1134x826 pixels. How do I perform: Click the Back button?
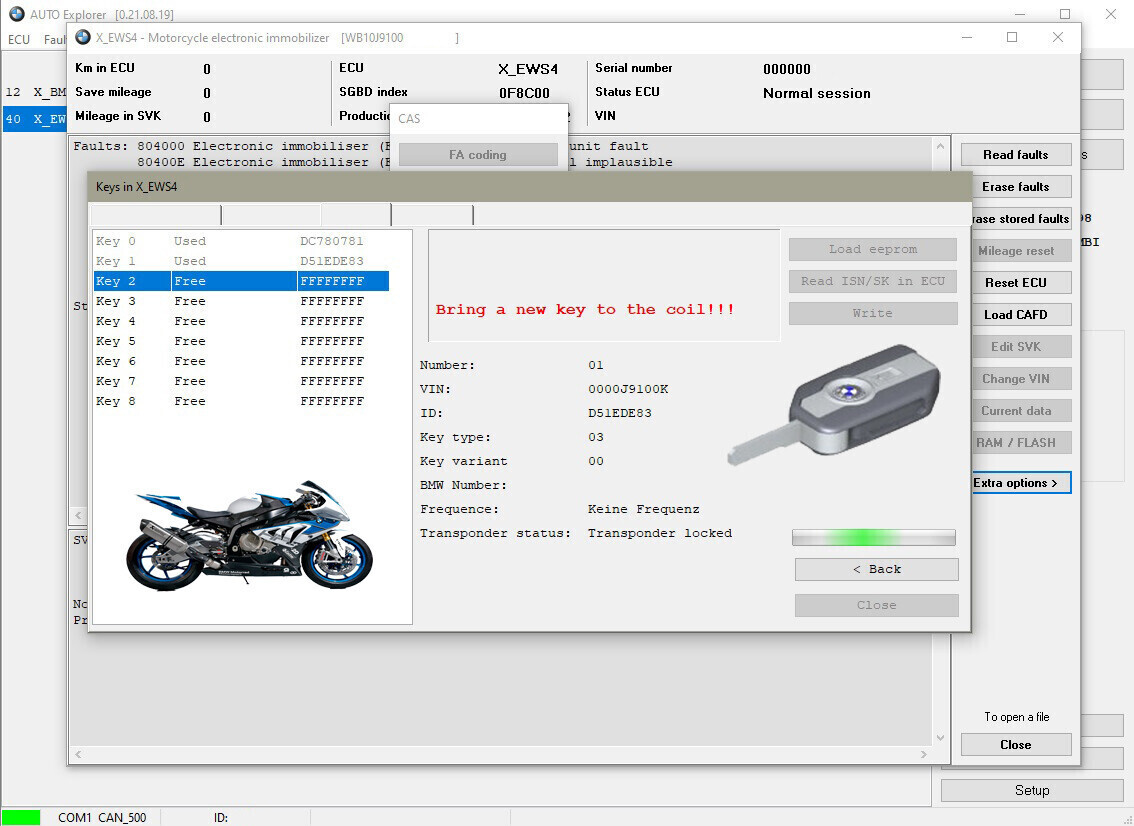pyautogui.click(x=877, y=569)
